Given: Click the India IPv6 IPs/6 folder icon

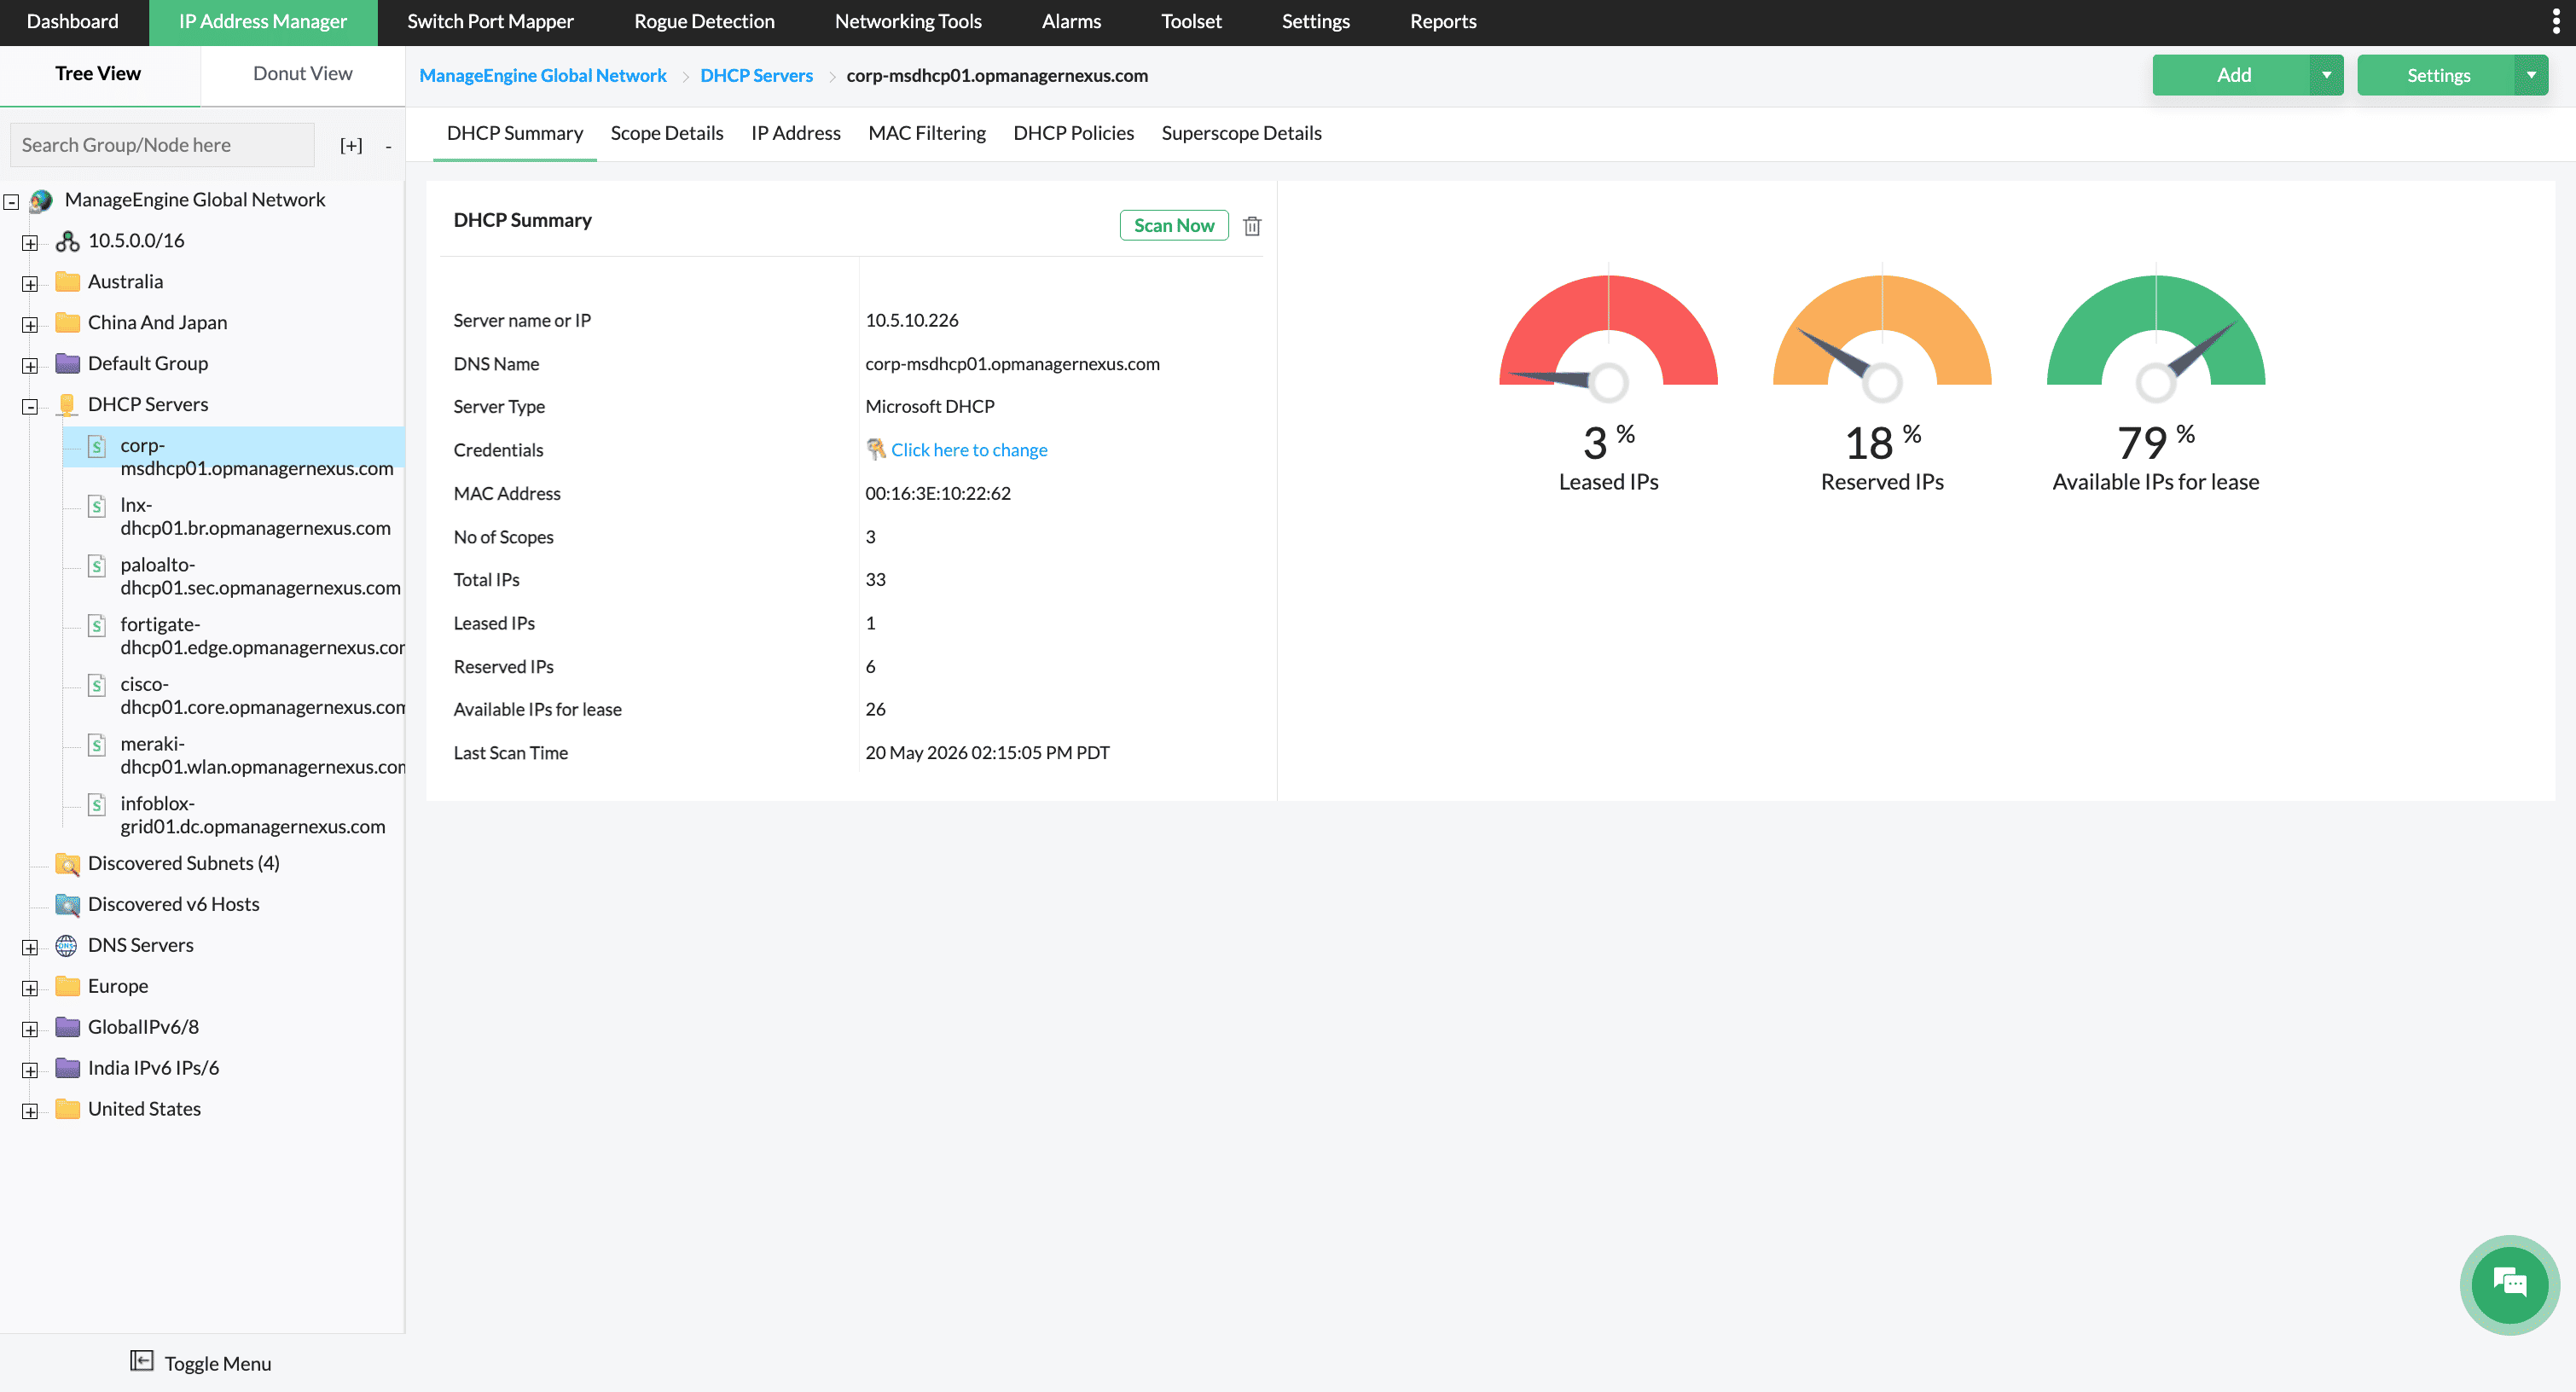Looking at the screenshot, I should point(67,1069).
